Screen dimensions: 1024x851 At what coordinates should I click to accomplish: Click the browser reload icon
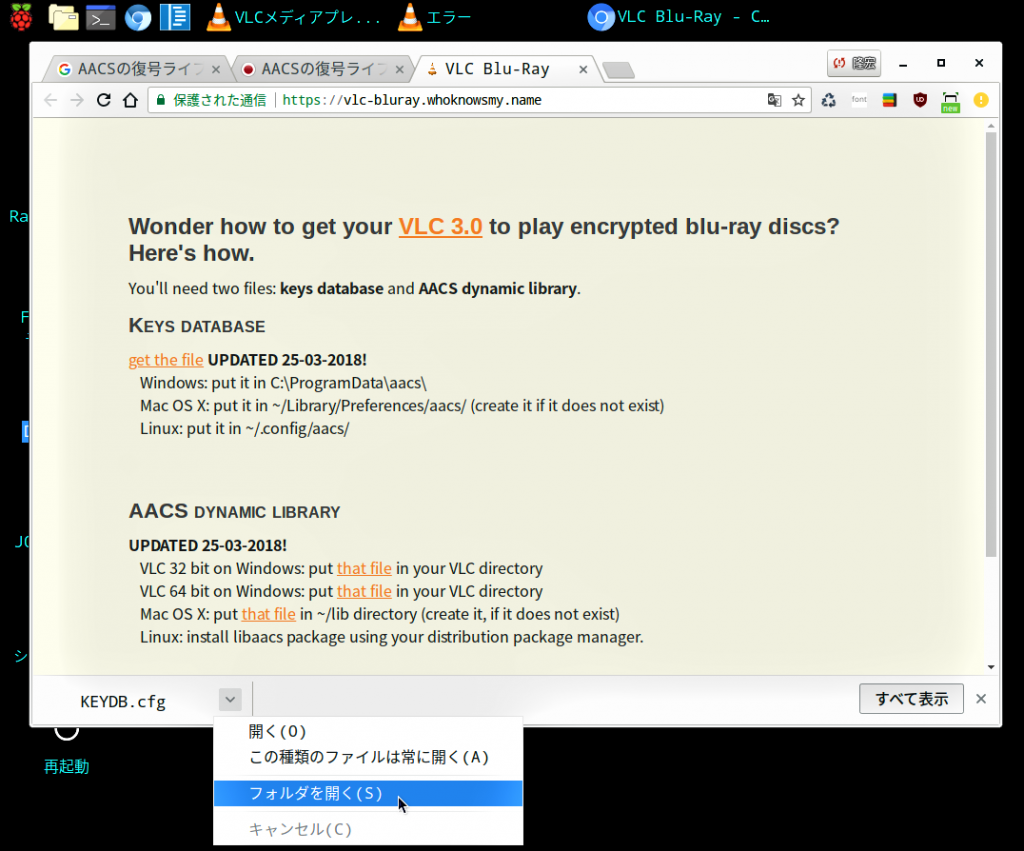(x=103, y=100)
